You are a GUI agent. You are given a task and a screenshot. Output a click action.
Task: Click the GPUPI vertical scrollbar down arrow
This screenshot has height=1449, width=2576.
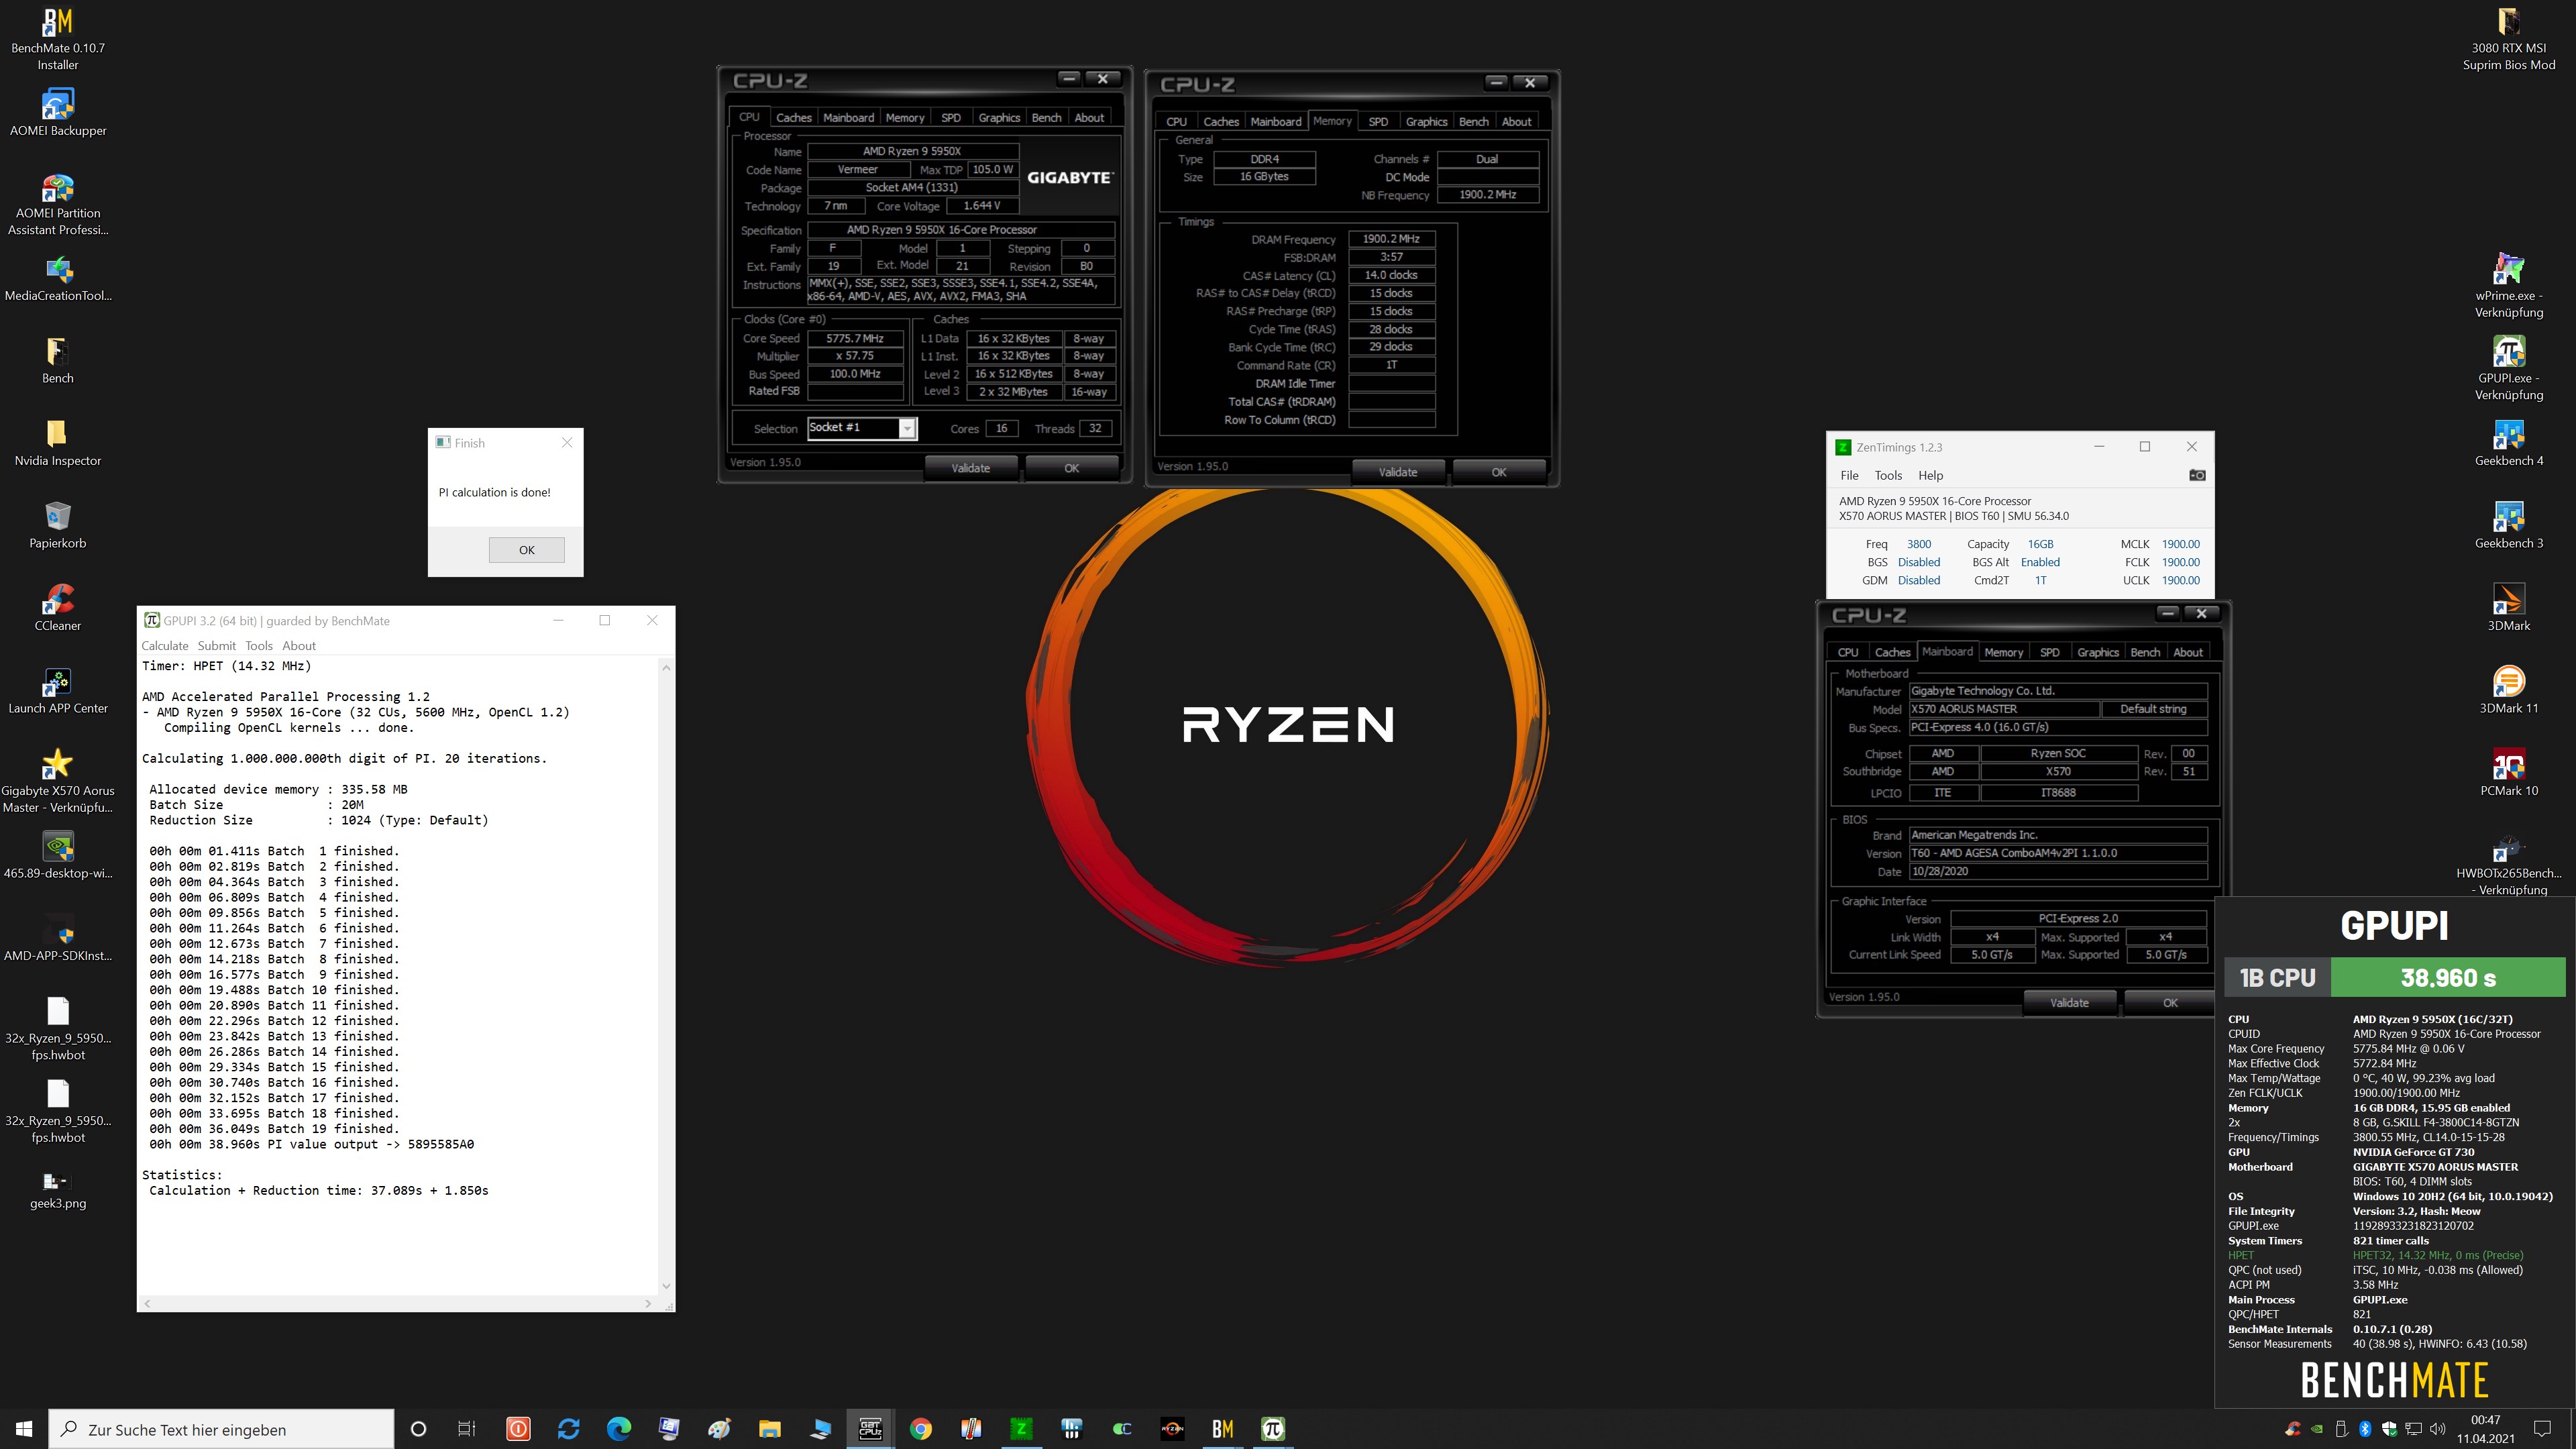tap(666, 1286)
